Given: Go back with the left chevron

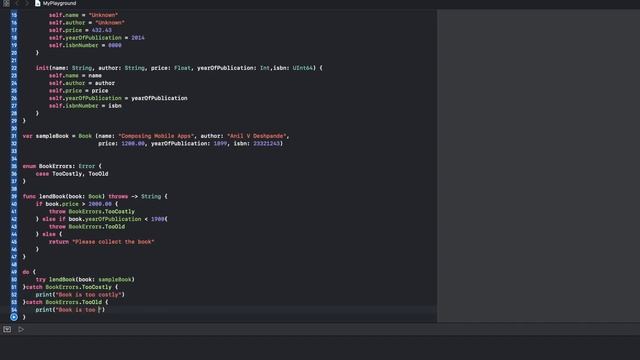Looking at the screenshot, I should pos(18,3).
